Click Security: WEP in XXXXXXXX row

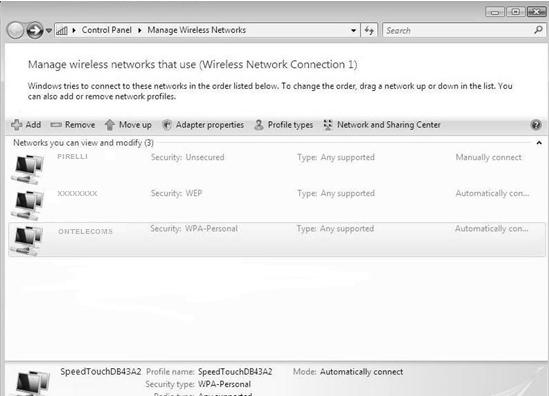tap(176, 193)
